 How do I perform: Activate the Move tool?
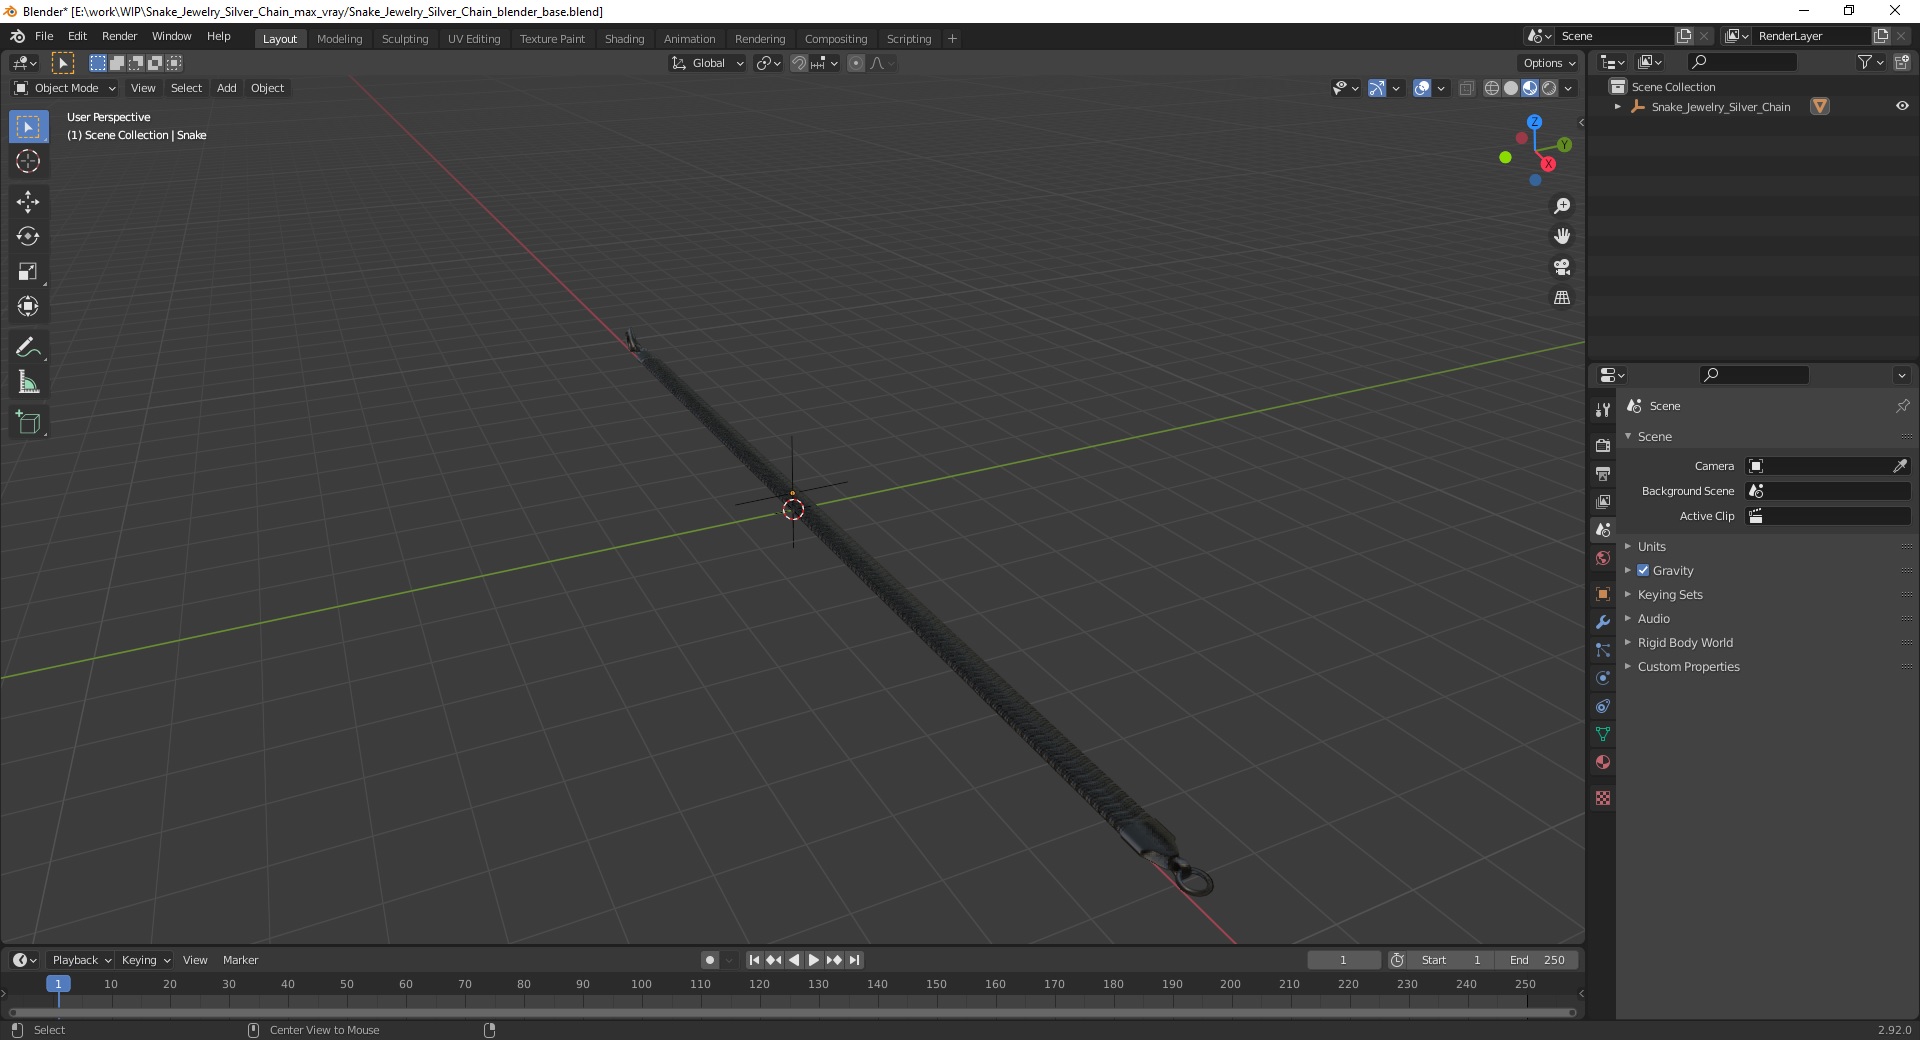pos(28,202)
